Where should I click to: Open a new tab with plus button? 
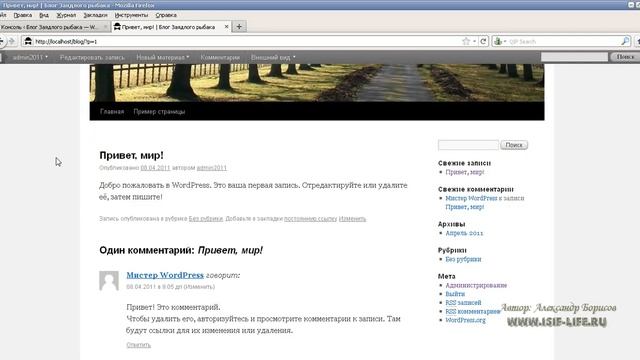pyautogui.click(x=239, y=27)
